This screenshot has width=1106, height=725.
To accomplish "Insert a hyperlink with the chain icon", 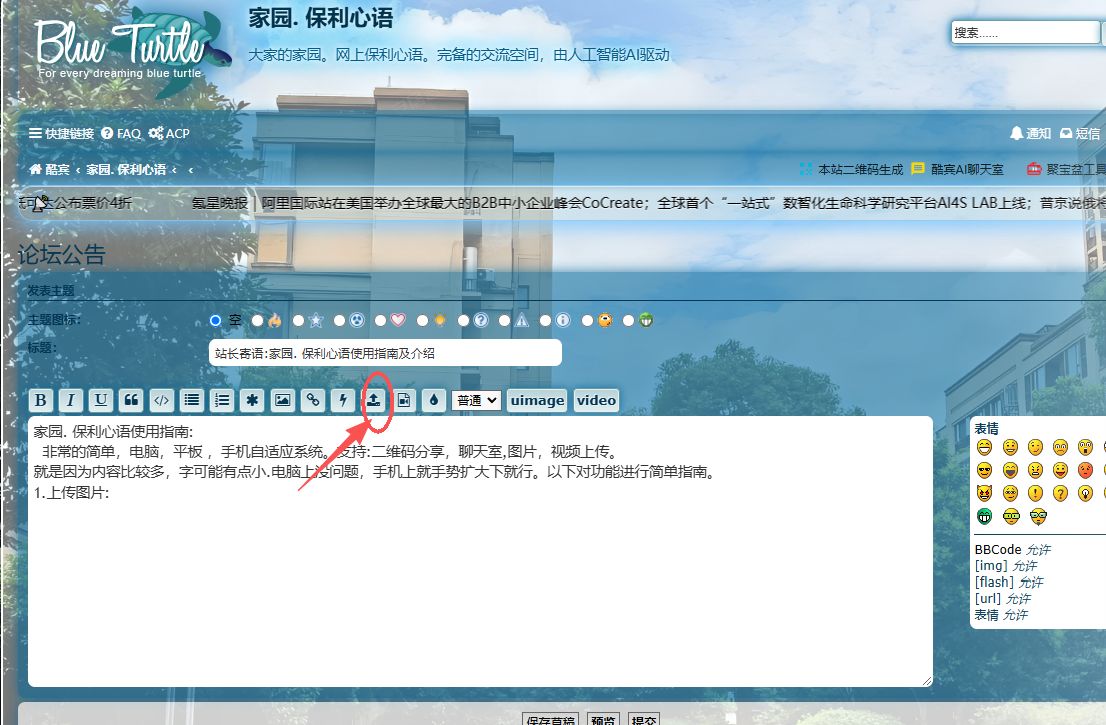I will [x=312, y=400].
